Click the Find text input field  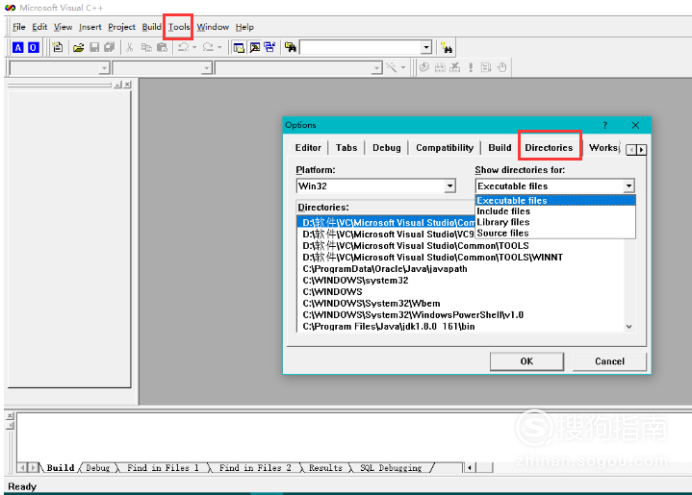coord(361,47)
